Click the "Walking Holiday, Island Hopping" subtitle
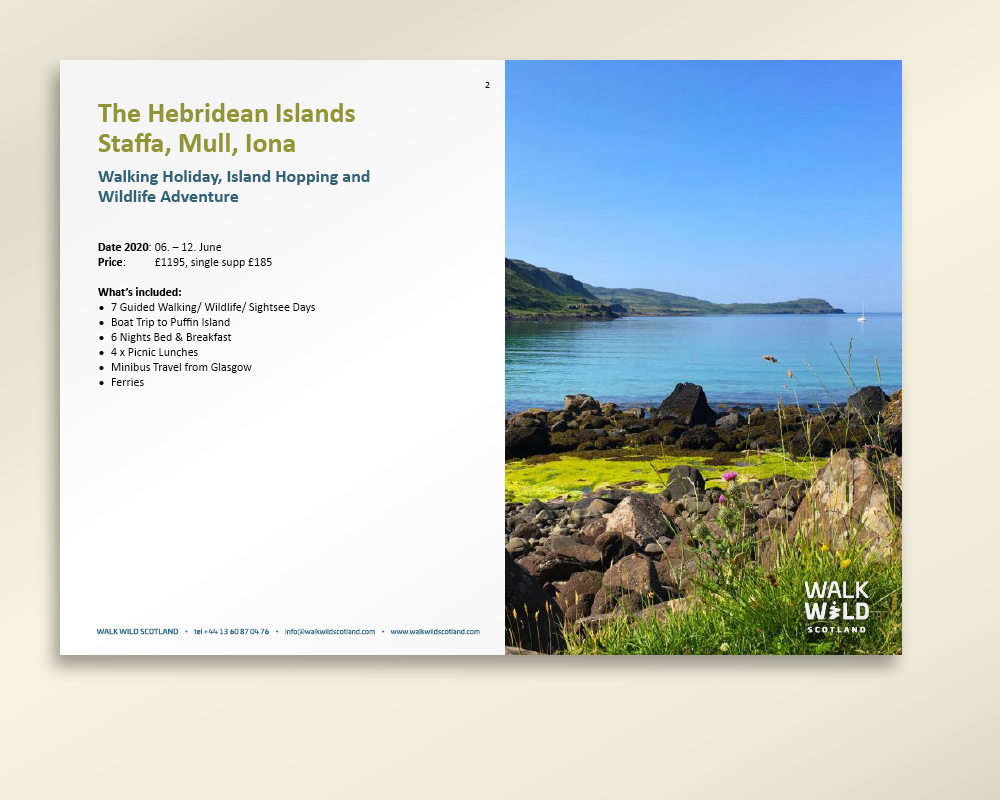The width and height of the screenshot is (1000, 800). pyautogui.click(x=233, y=177)
